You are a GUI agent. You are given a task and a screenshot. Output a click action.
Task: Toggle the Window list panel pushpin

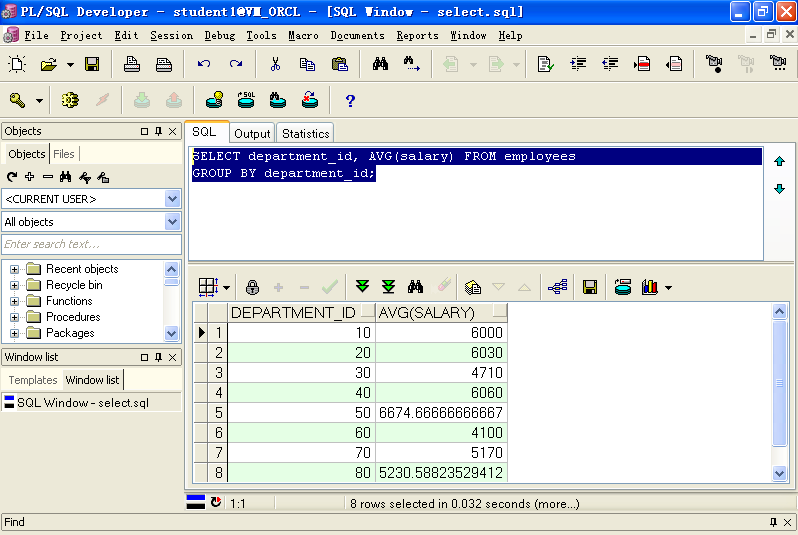158,357
